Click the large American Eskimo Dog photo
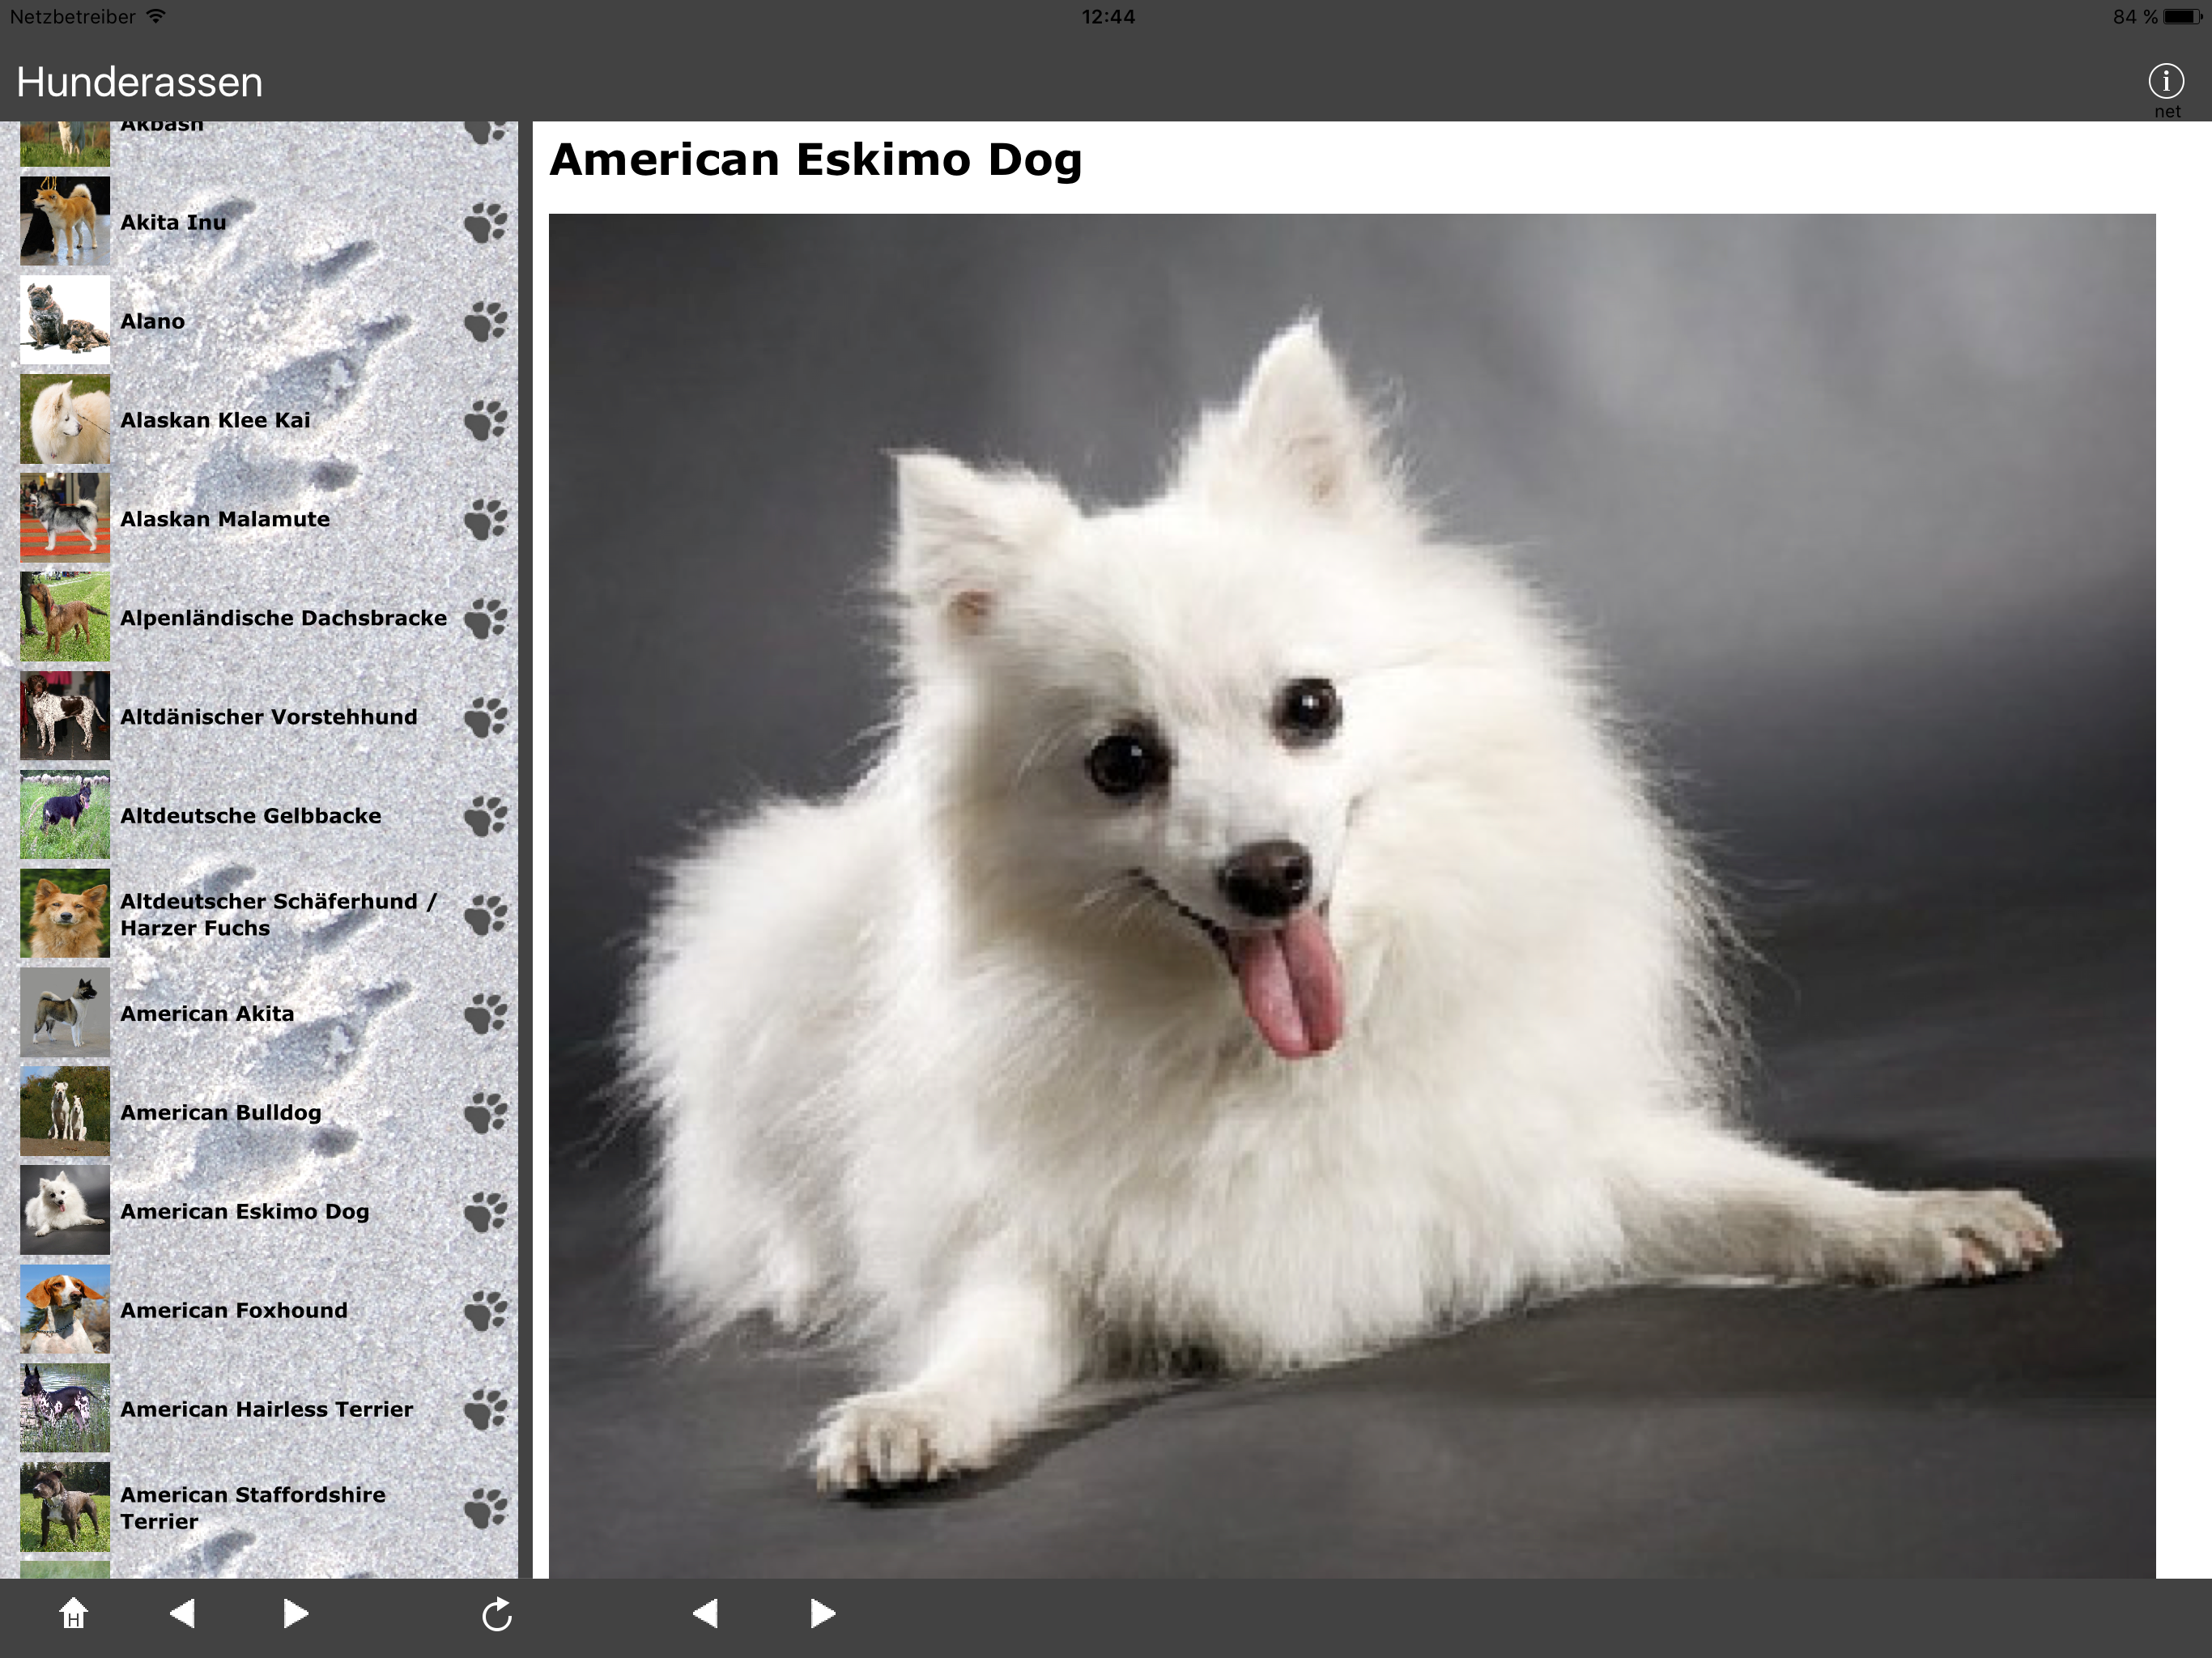The width and height of the screenshot is (2212, 1658). [1351, 895]
